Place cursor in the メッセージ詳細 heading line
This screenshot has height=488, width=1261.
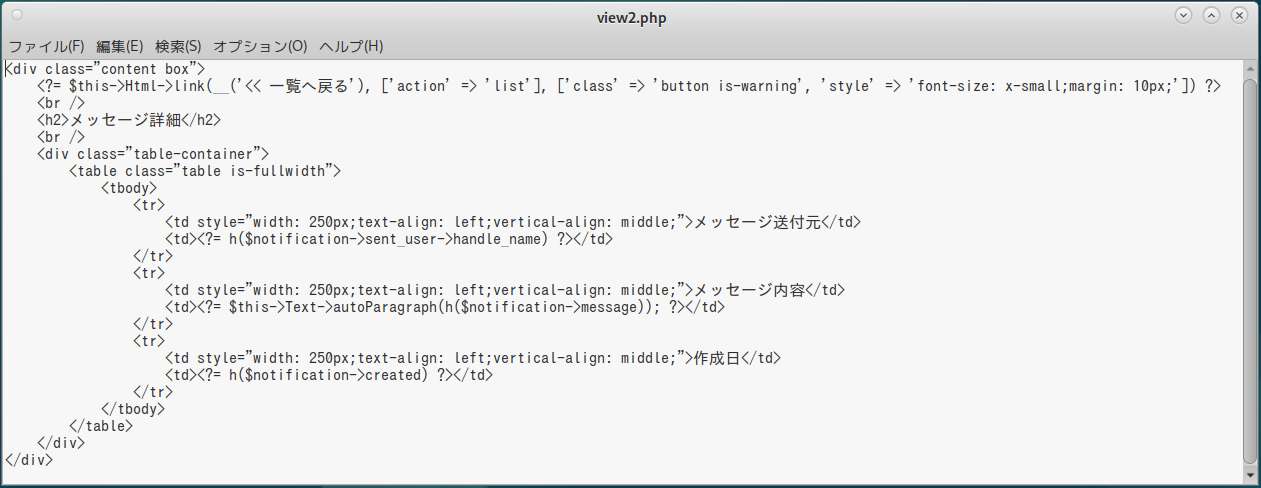[128, 120]
